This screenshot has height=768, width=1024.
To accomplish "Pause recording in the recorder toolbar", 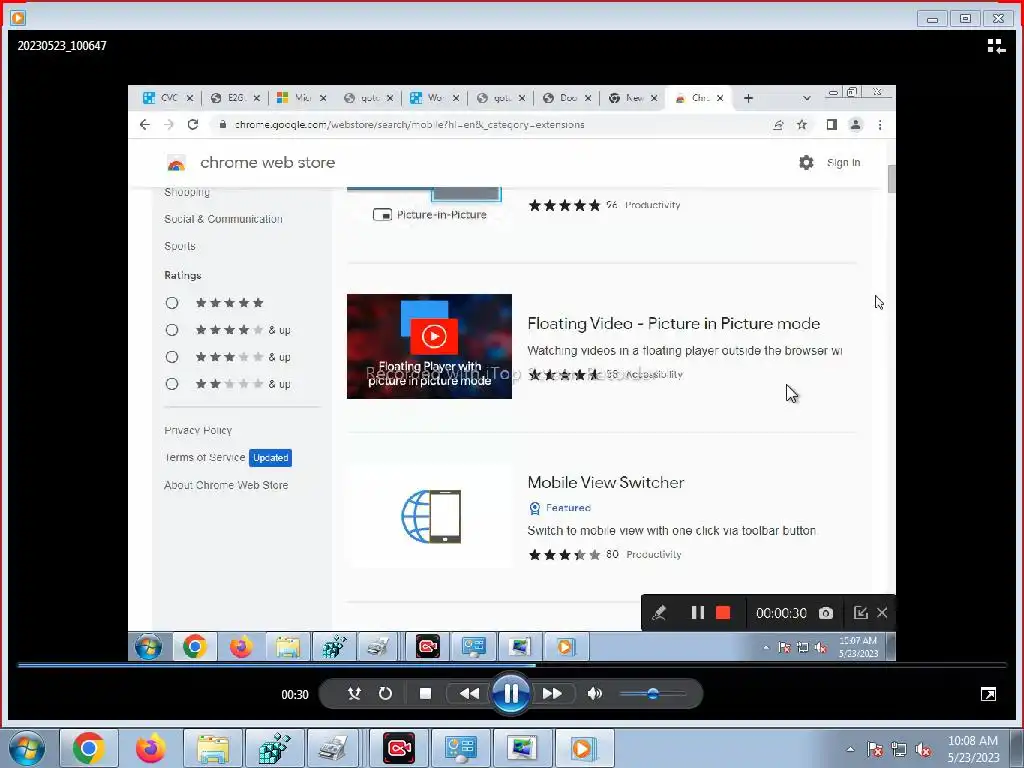I will (x=697, y=613).
